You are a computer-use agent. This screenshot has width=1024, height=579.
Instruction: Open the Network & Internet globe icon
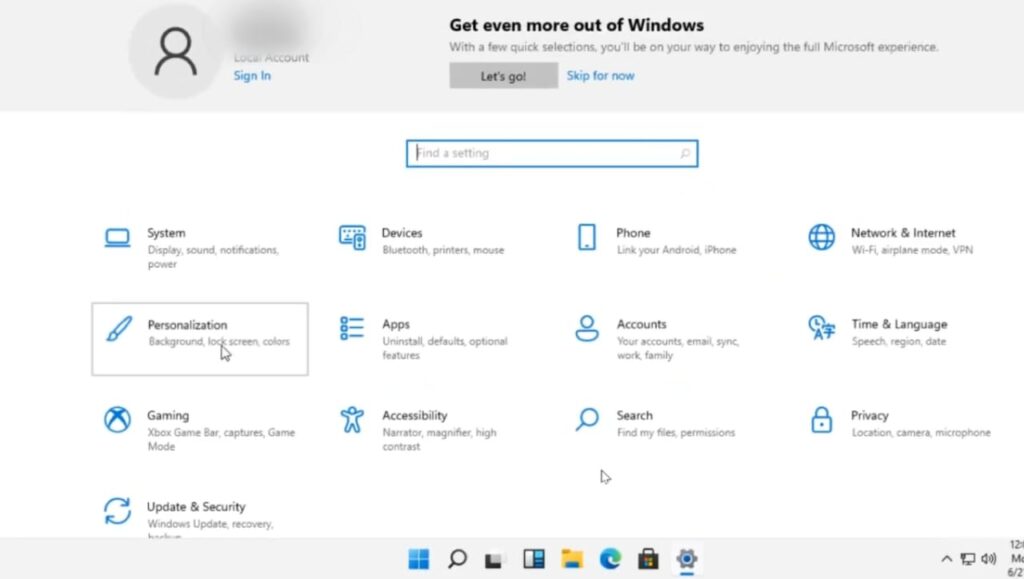coord(821,237)
